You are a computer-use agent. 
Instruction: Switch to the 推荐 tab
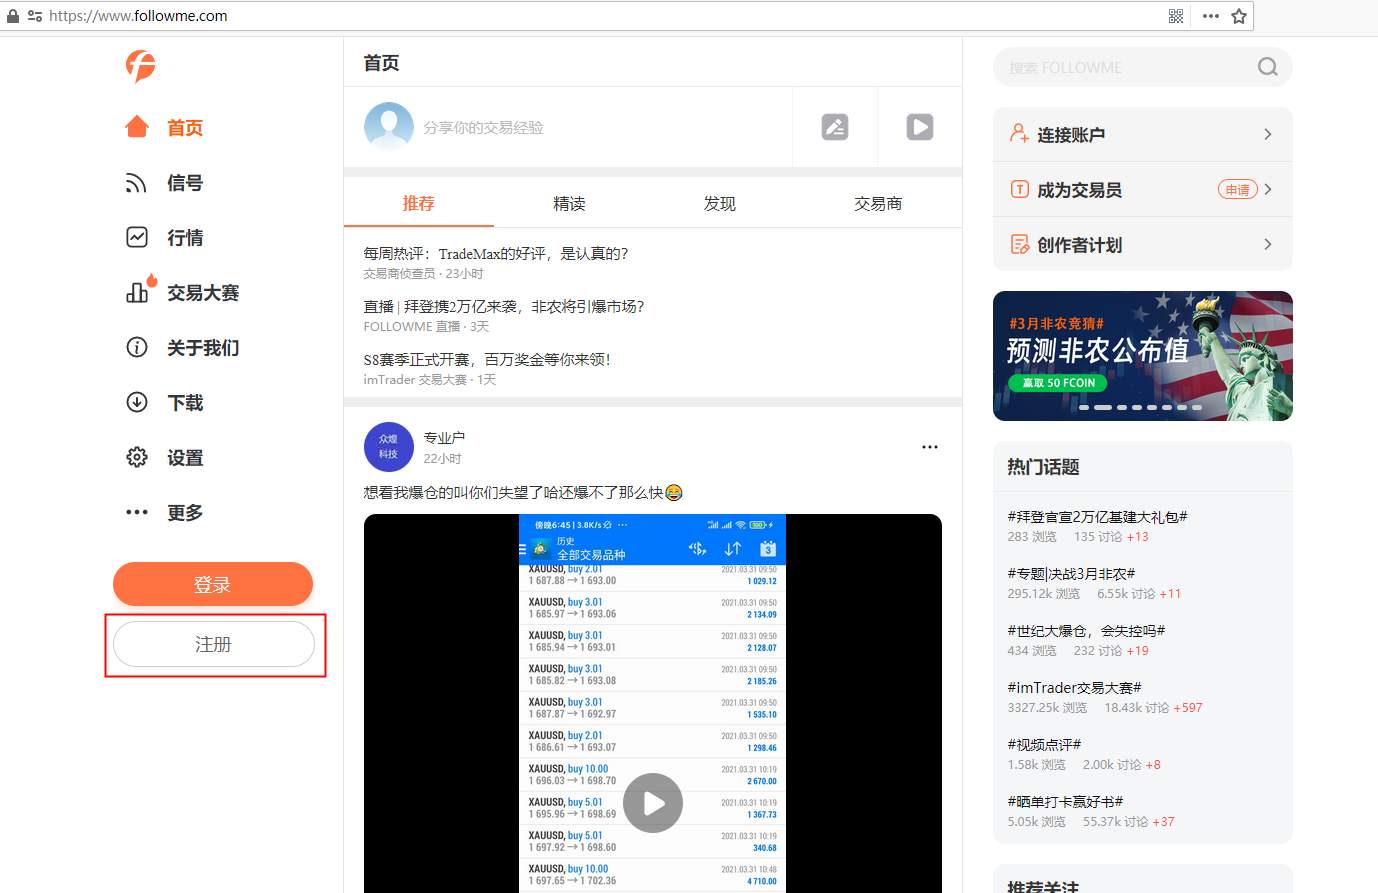pos(419,203)
